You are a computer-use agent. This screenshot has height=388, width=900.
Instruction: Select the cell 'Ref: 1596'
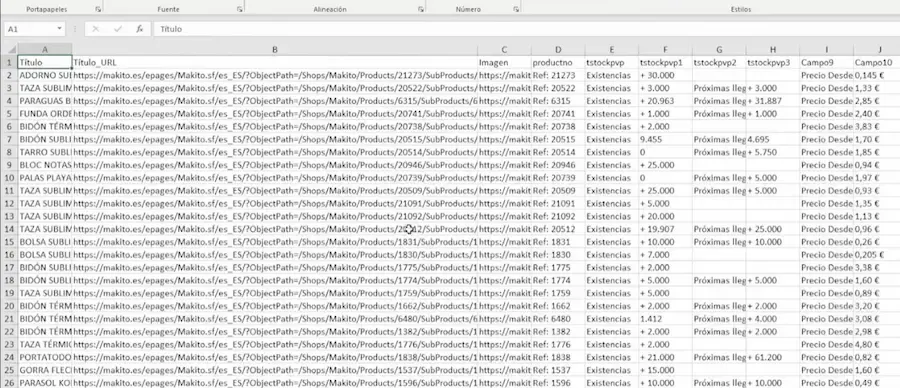(558, 383)
